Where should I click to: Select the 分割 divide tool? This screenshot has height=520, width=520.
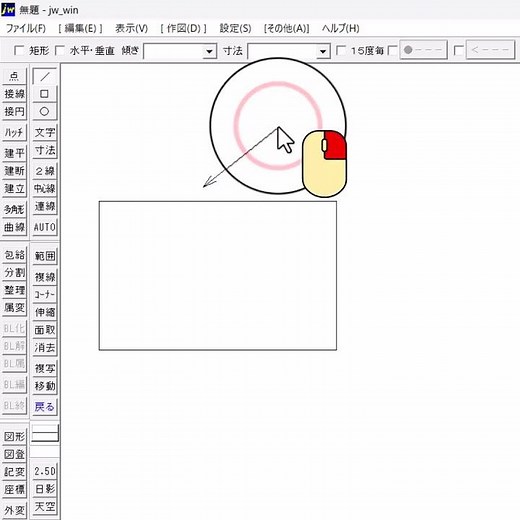click(x=14, y=273)
